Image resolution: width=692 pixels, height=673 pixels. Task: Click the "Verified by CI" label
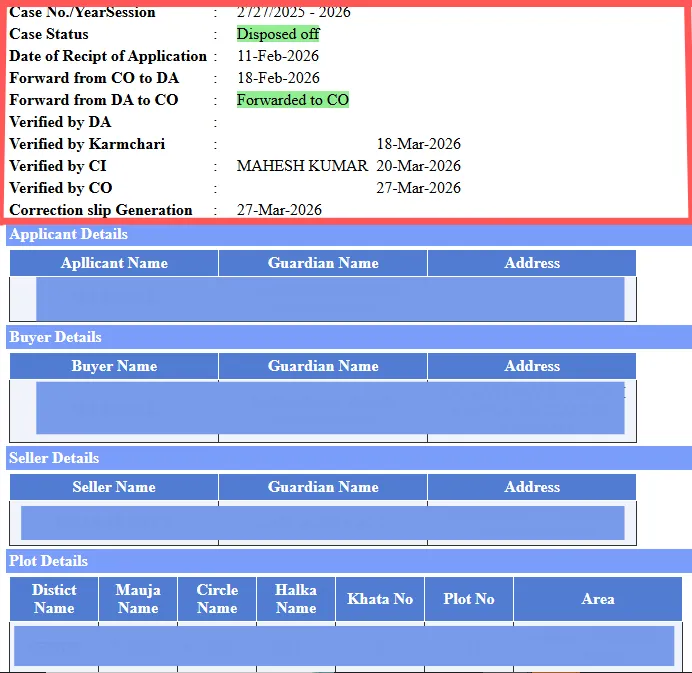click(58, 166)
